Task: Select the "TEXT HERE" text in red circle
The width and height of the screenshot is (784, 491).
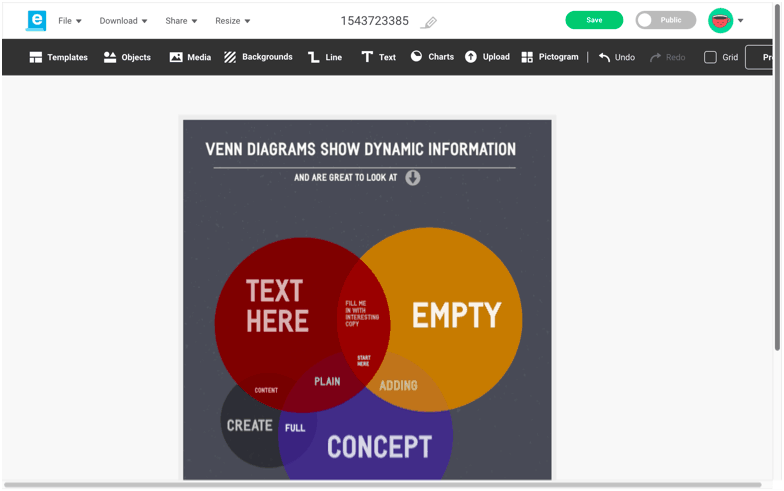Action: (277, 306)
